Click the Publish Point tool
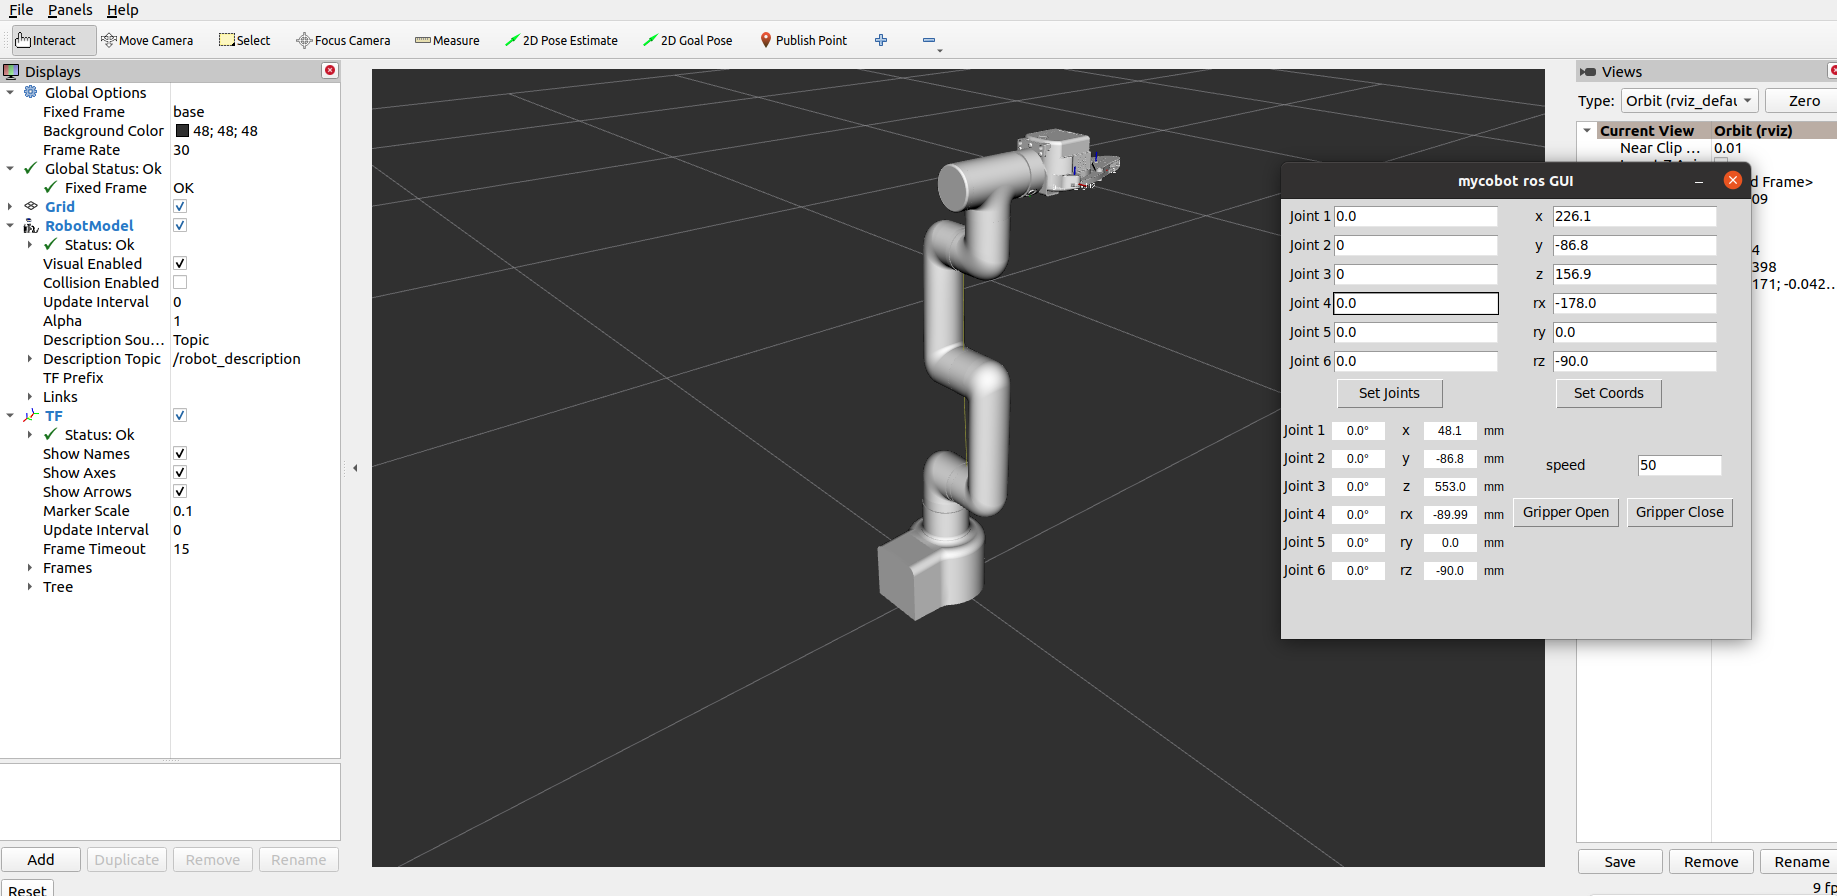 pos(803,40)
